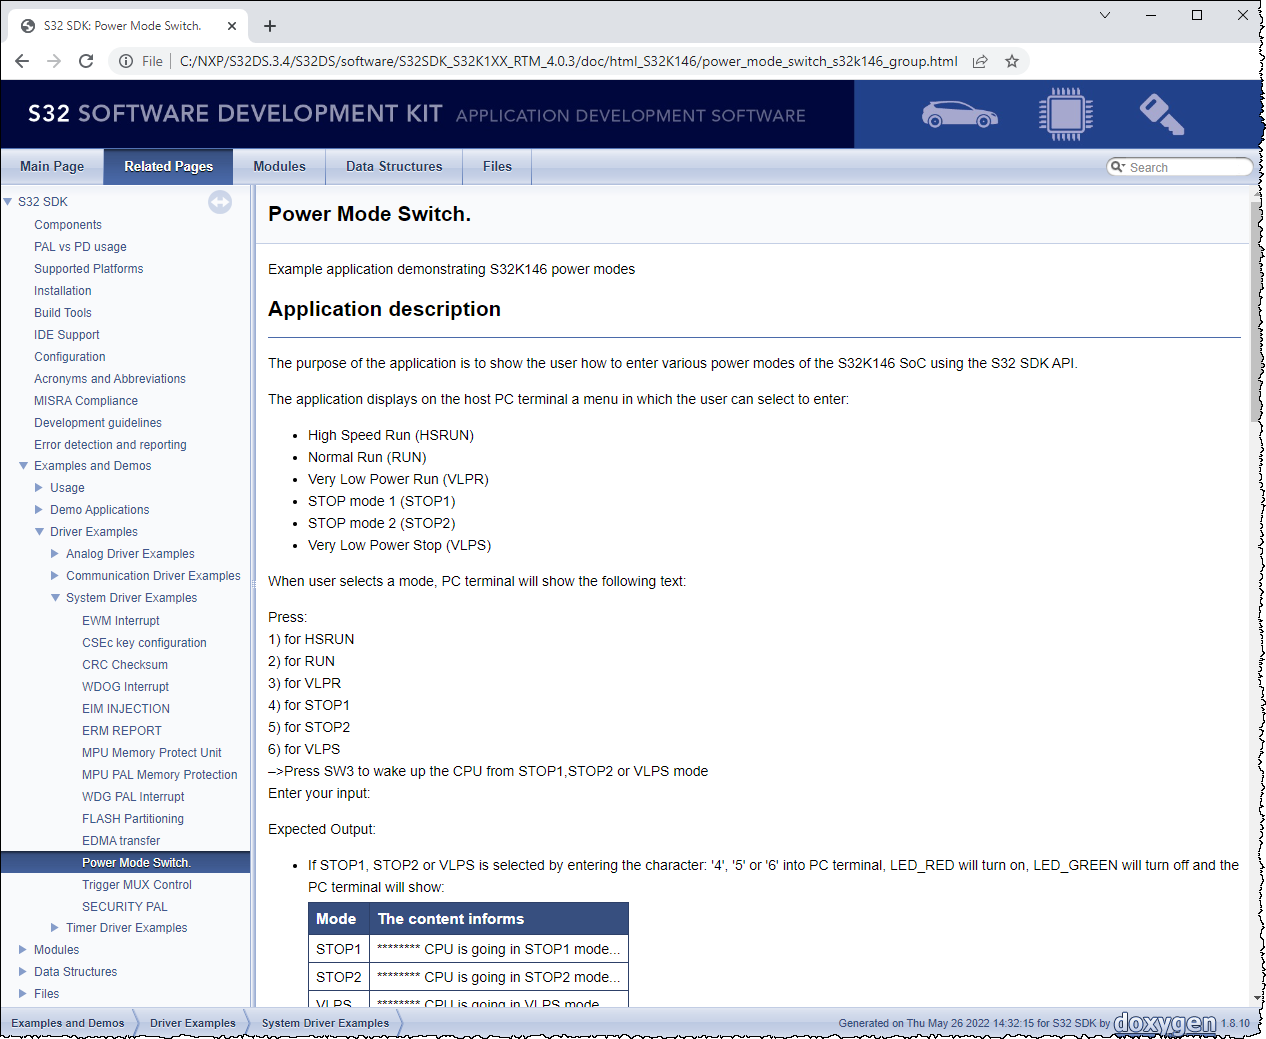1266x1039 pixels.
Task: Collapse the sidebar using the double-arrow icon
Action: point(220,202)
